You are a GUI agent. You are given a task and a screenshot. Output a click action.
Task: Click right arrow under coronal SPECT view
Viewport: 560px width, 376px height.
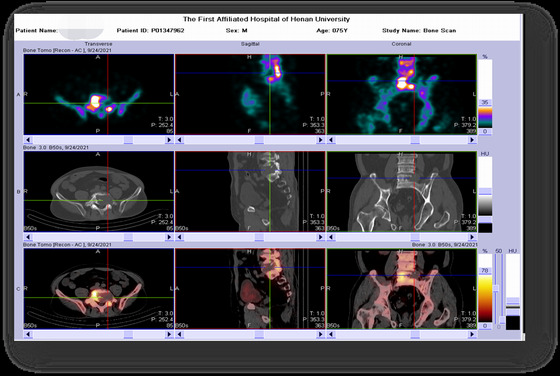pos(472,140)
